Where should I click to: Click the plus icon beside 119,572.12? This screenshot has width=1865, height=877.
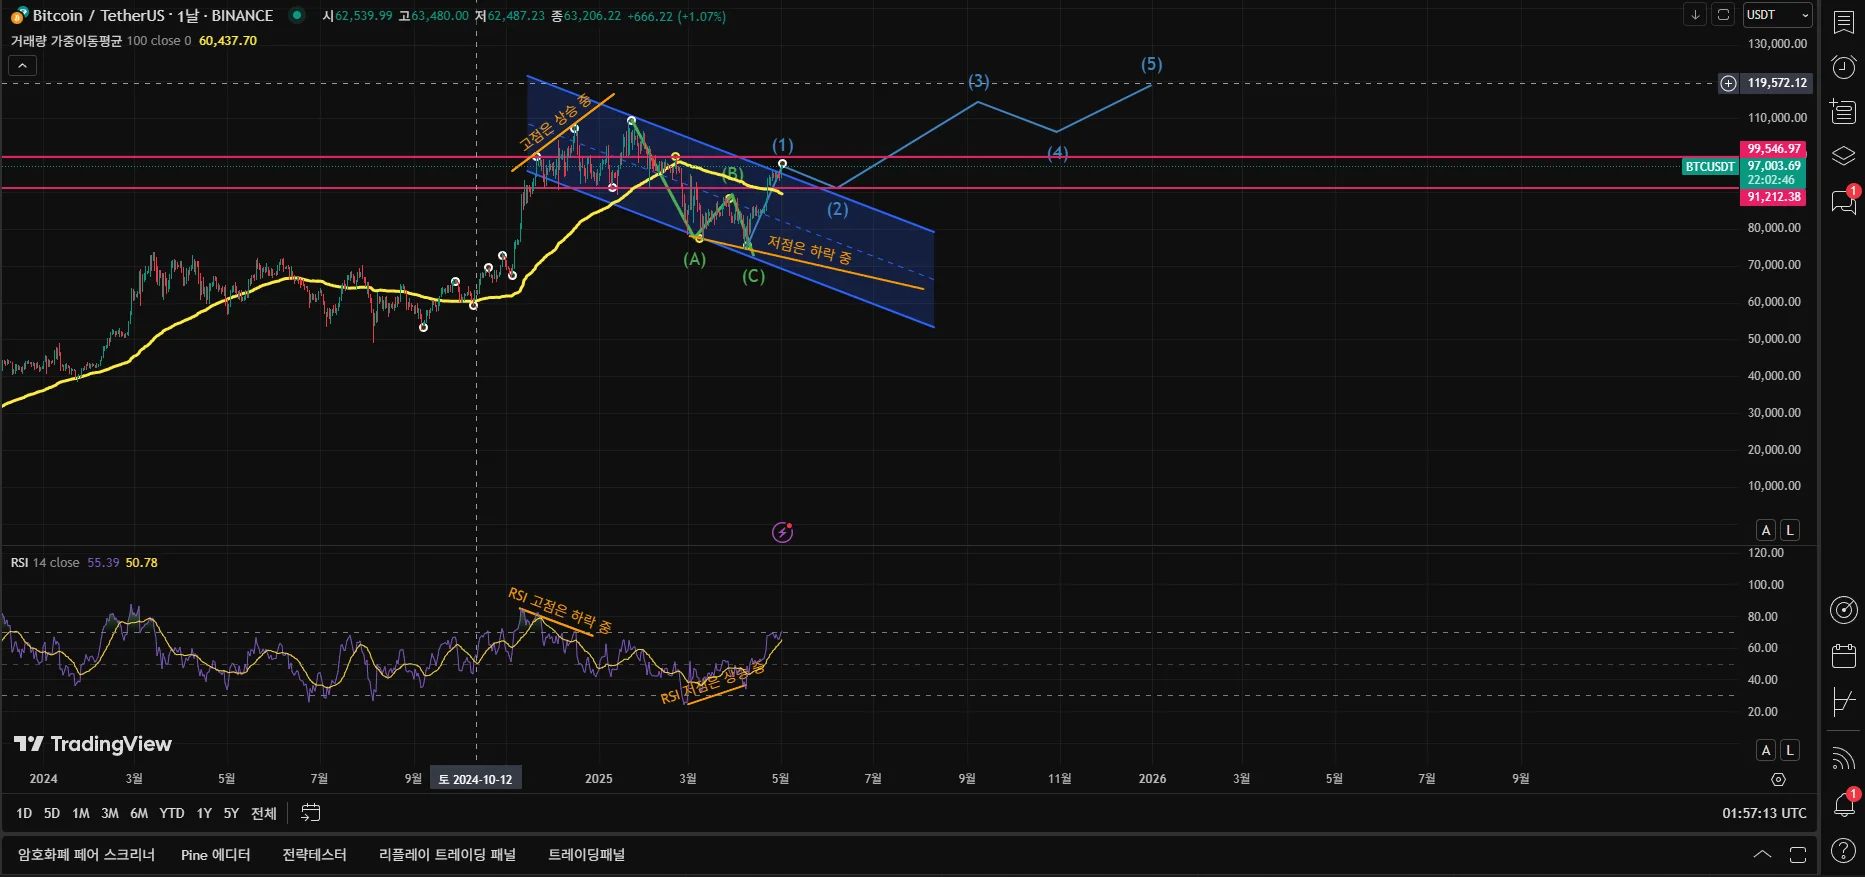coord(1728,83)
